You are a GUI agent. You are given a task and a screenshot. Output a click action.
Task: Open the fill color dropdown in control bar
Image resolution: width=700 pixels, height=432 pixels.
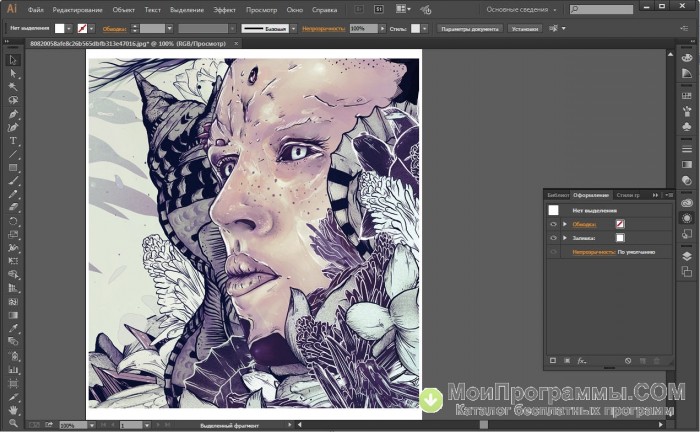click(69, 28)
